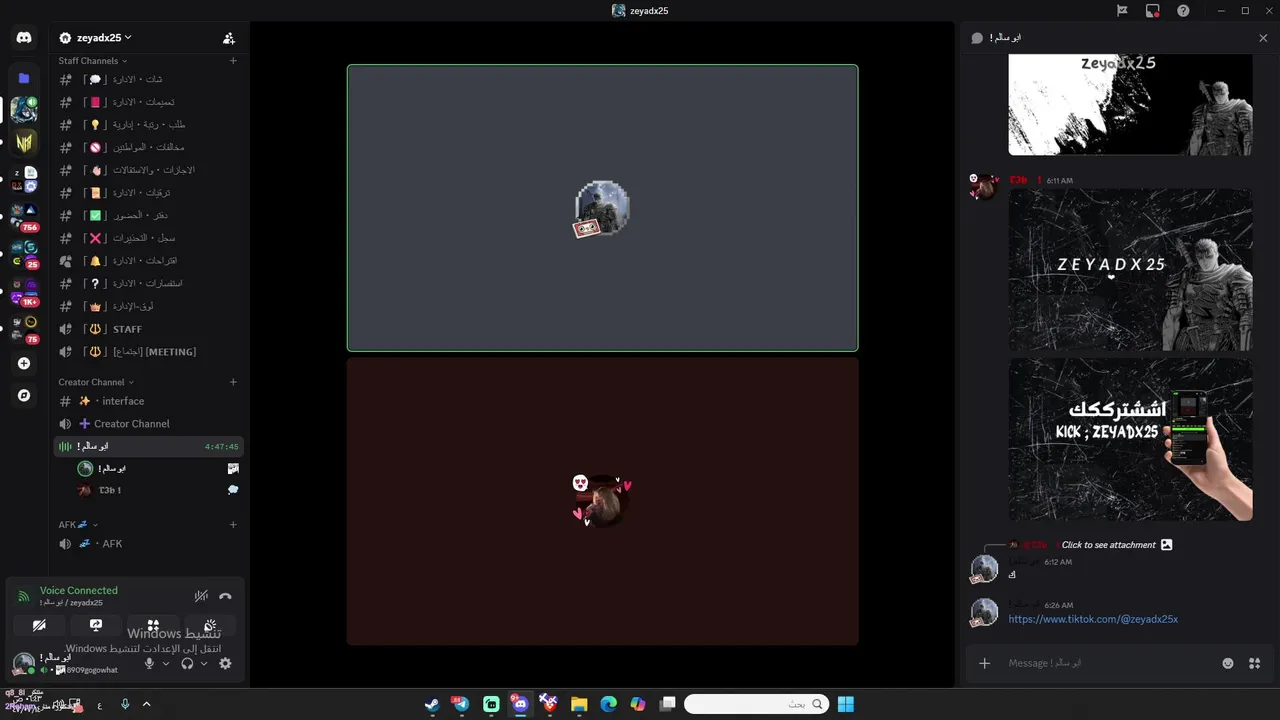The height and width of the screenshot is (720, 1280).
Task: Open activities launcher button
Action: pos(153,625)
